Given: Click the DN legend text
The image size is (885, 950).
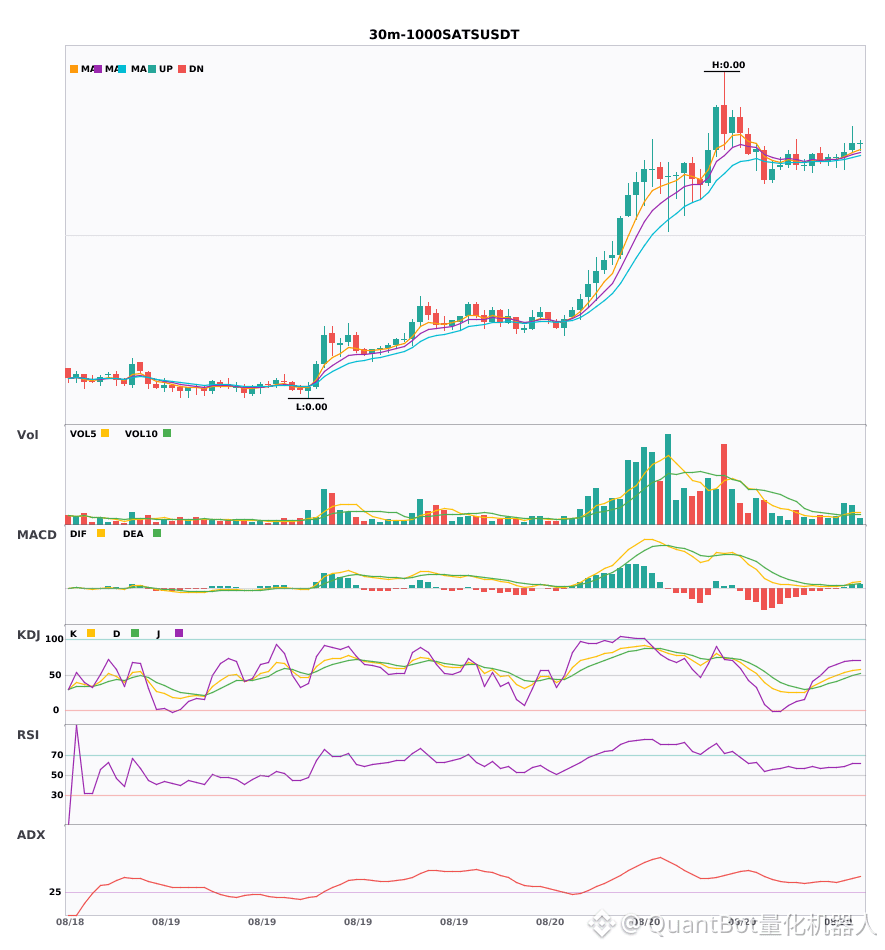Looking at the screenshot, I should click(x=196, y=69).
